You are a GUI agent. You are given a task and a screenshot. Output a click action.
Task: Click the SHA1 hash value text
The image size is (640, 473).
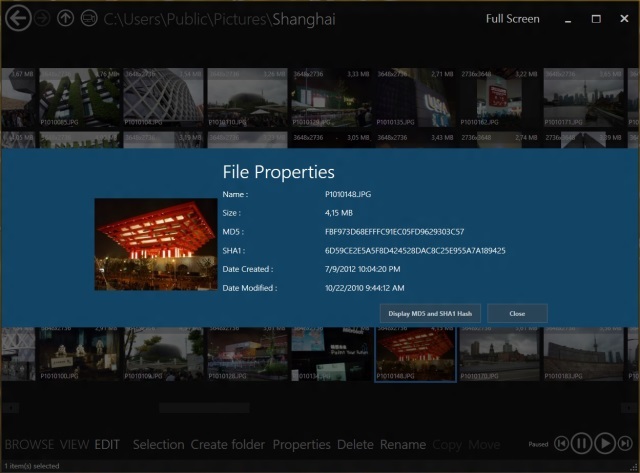pyautogui.click(x=415, y=251)
